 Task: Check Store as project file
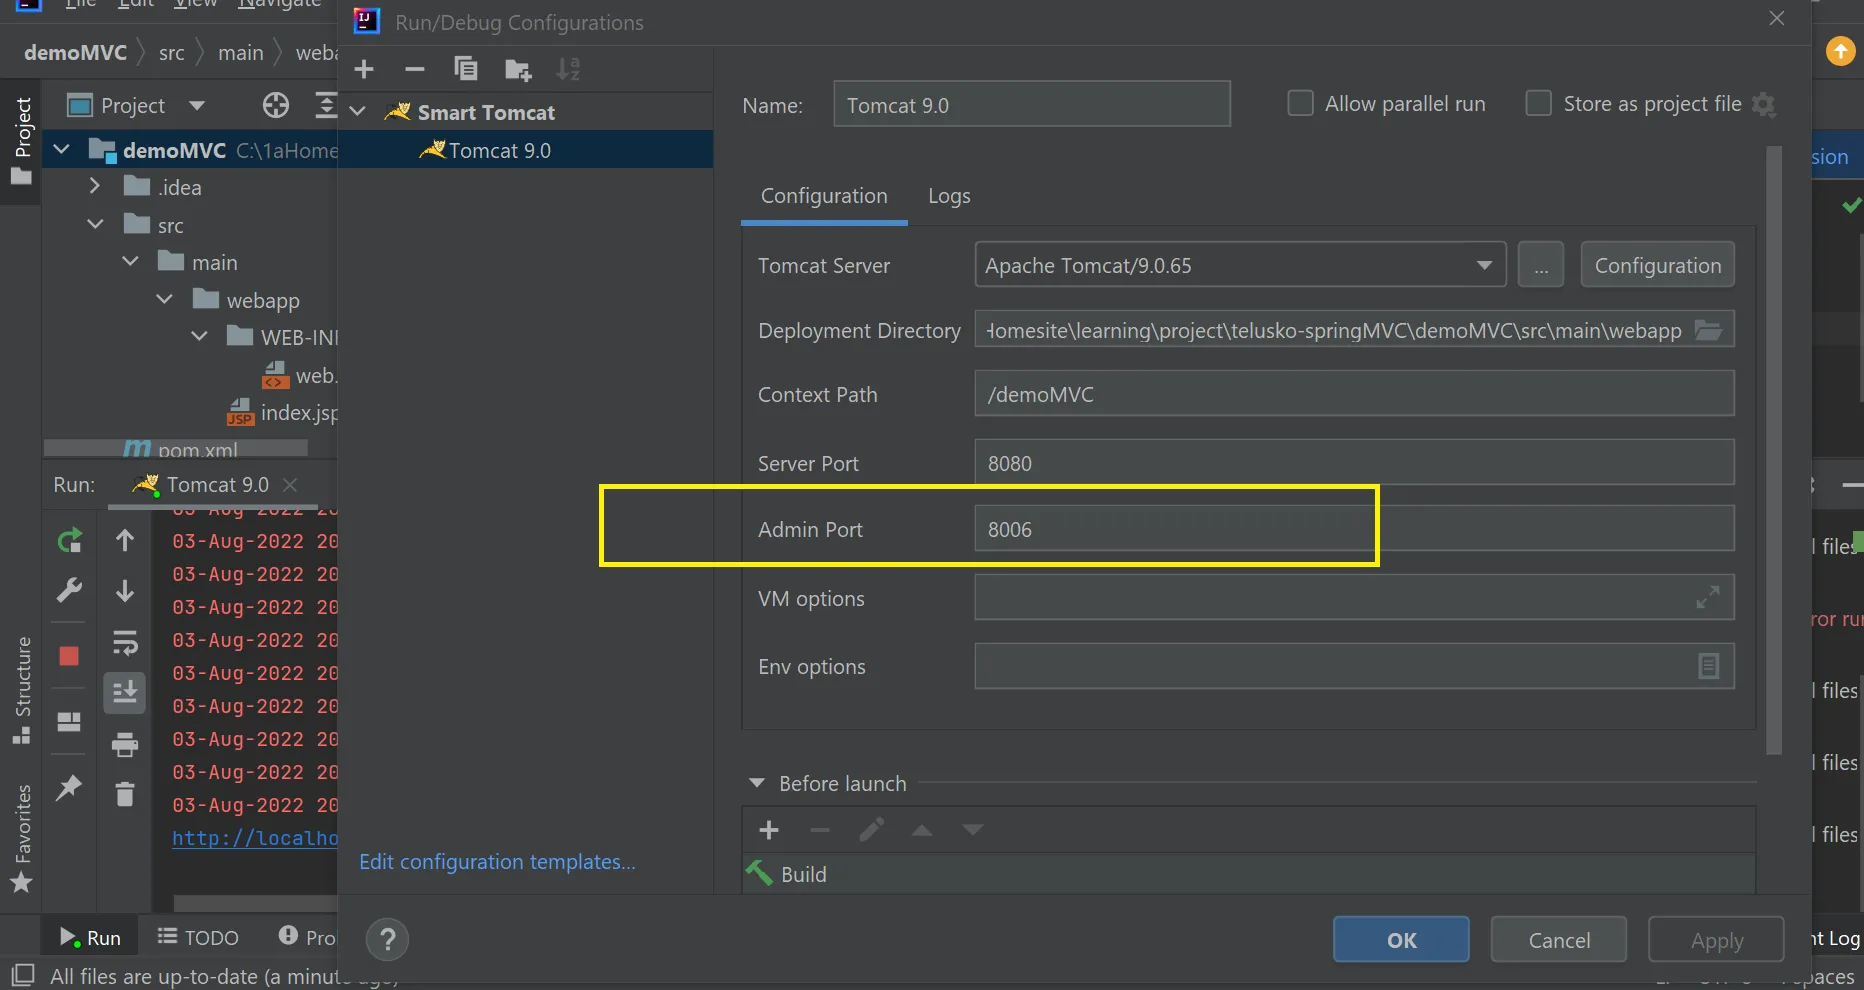point(1538,104)
